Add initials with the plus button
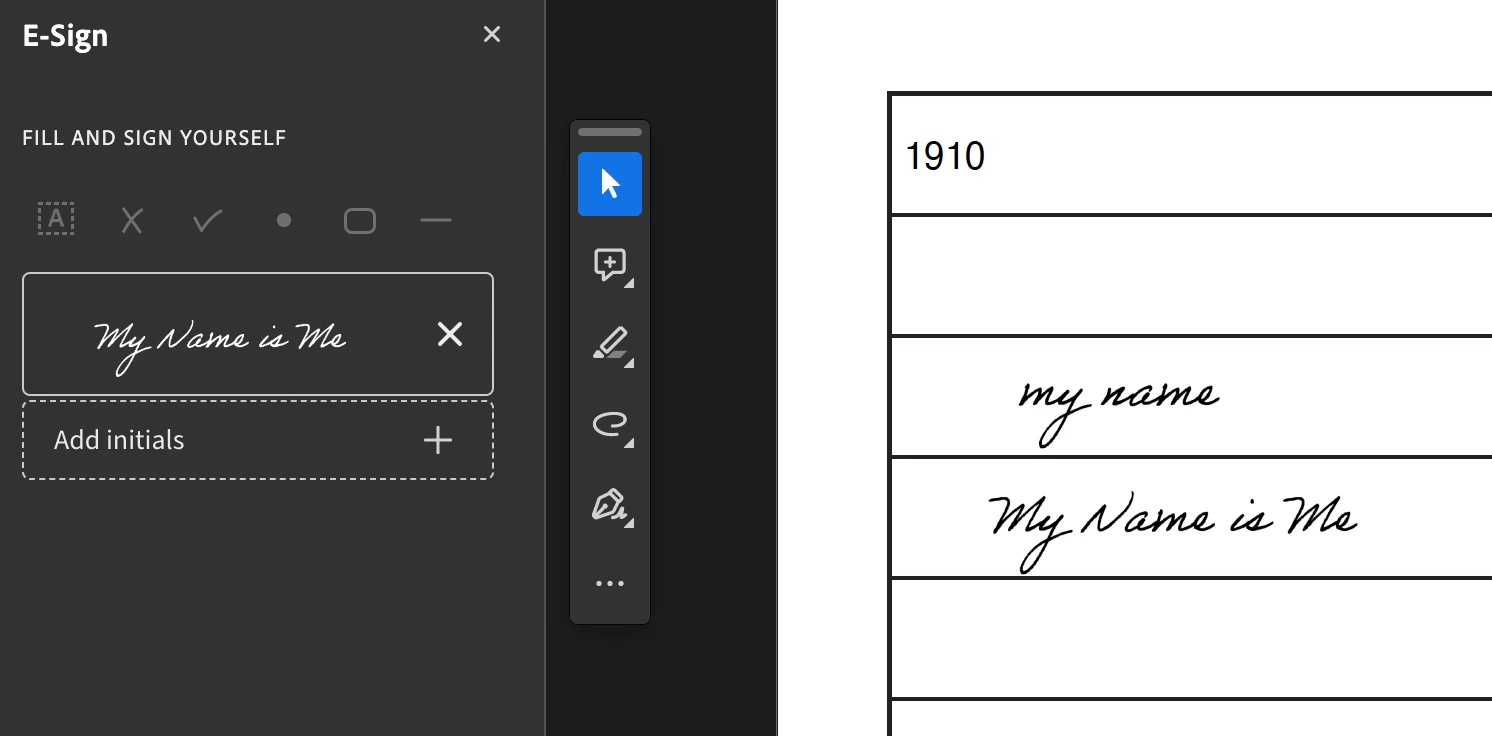 438,440
